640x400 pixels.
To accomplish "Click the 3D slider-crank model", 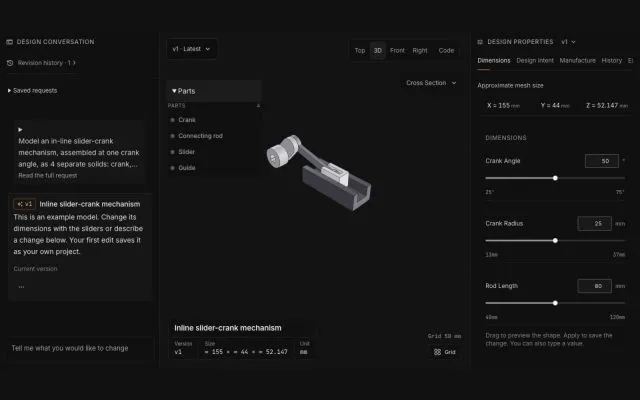I will tap(319, 172).
